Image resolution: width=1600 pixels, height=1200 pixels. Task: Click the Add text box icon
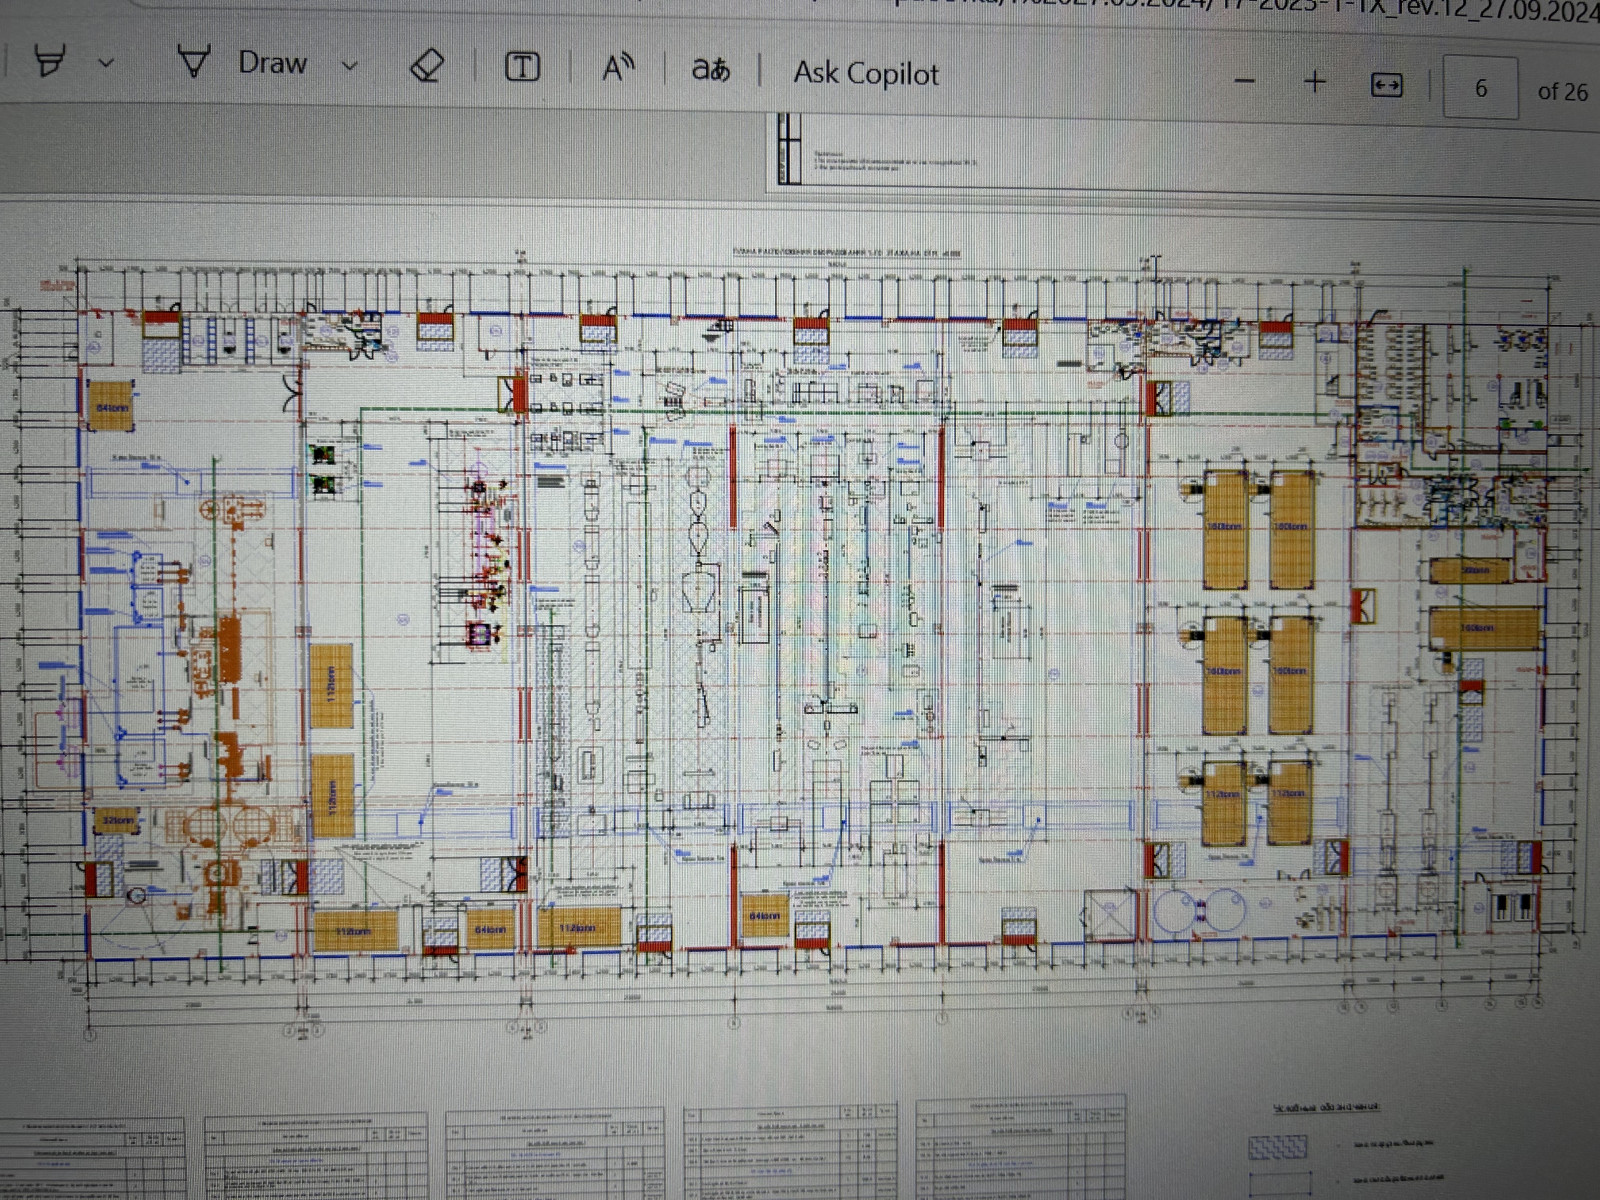[522, 68]
